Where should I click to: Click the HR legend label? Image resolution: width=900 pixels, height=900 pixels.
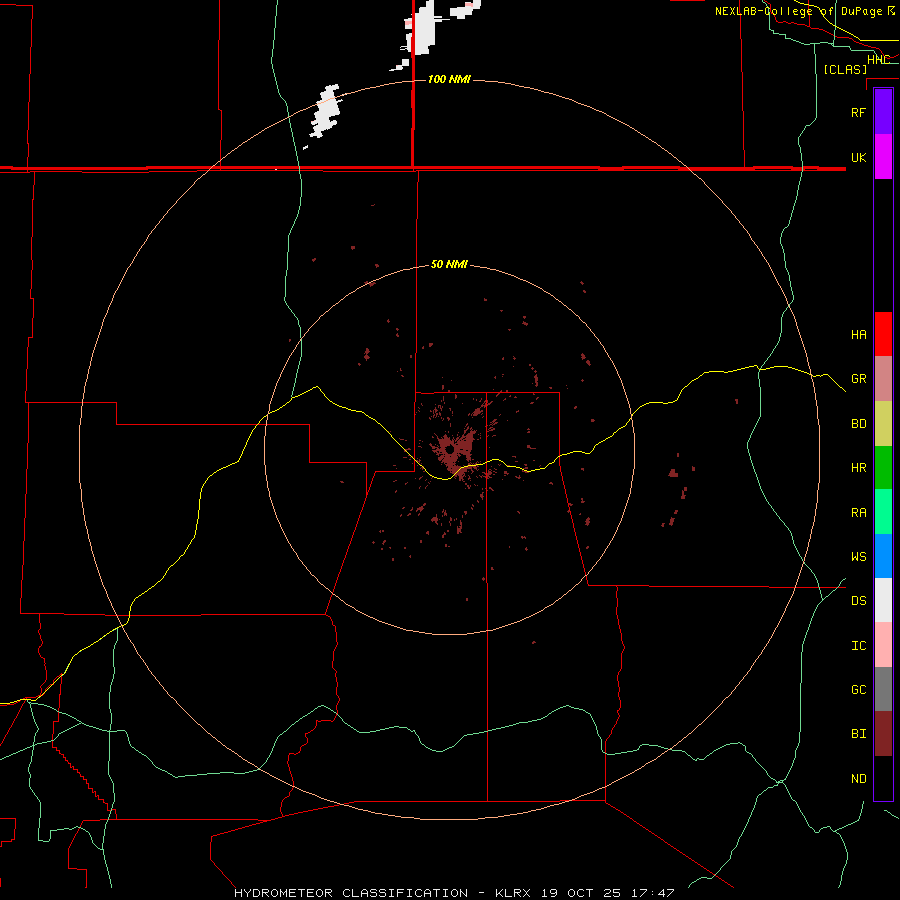(859, 468)
